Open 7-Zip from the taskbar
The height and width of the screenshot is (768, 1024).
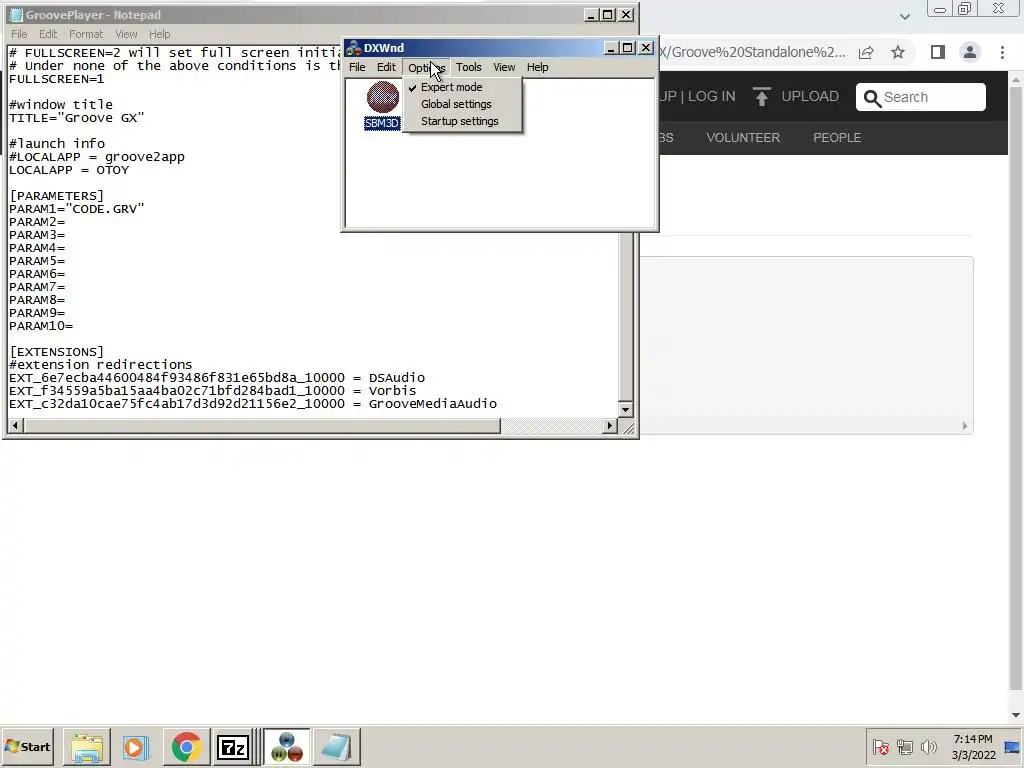[232, 747]
